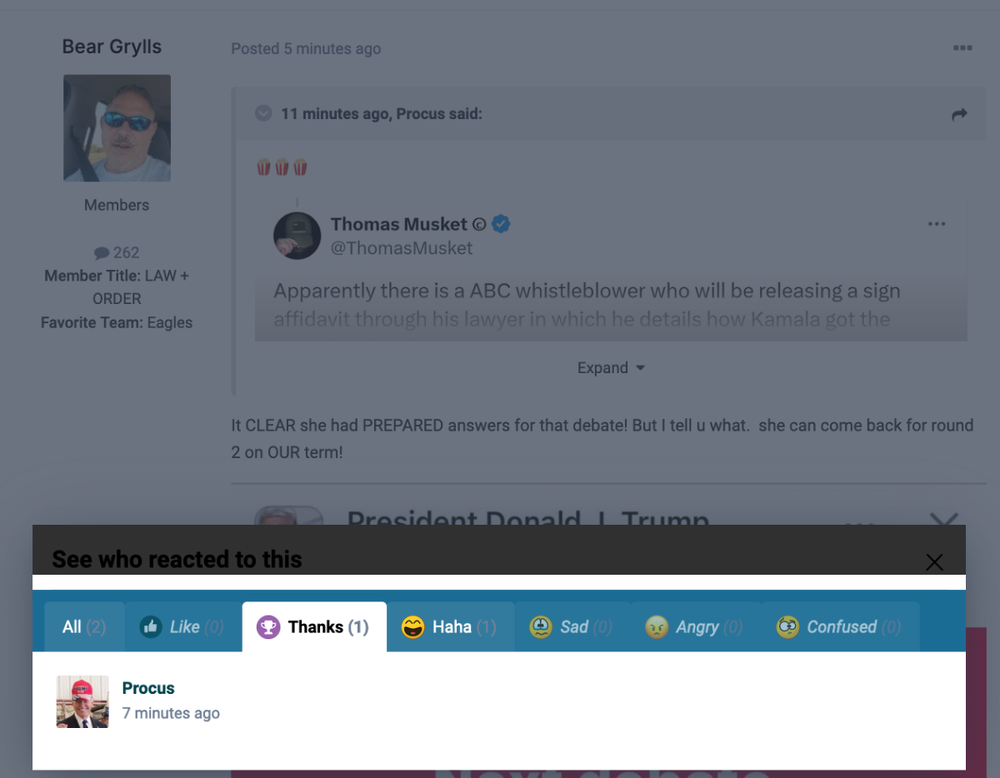This screenshot has height=778, width=1000.
Task: Click Procus' red-cap avatar thumbnail
Action: [82, 700]
